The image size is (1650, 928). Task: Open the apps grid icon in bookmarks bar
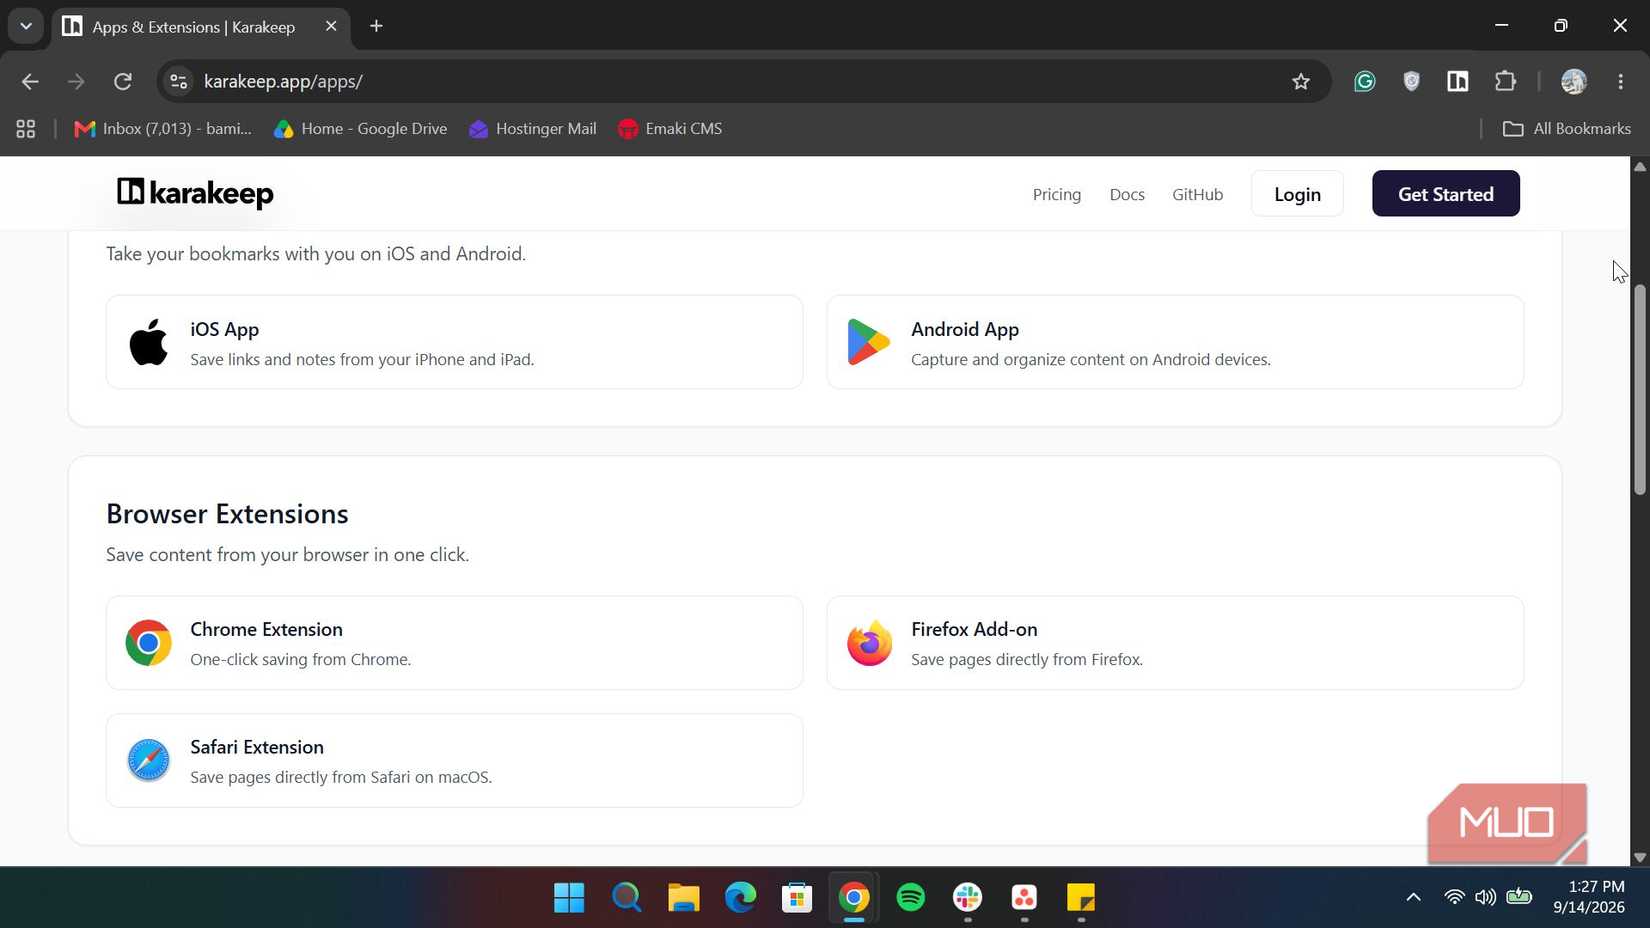[x=26, y=128]
